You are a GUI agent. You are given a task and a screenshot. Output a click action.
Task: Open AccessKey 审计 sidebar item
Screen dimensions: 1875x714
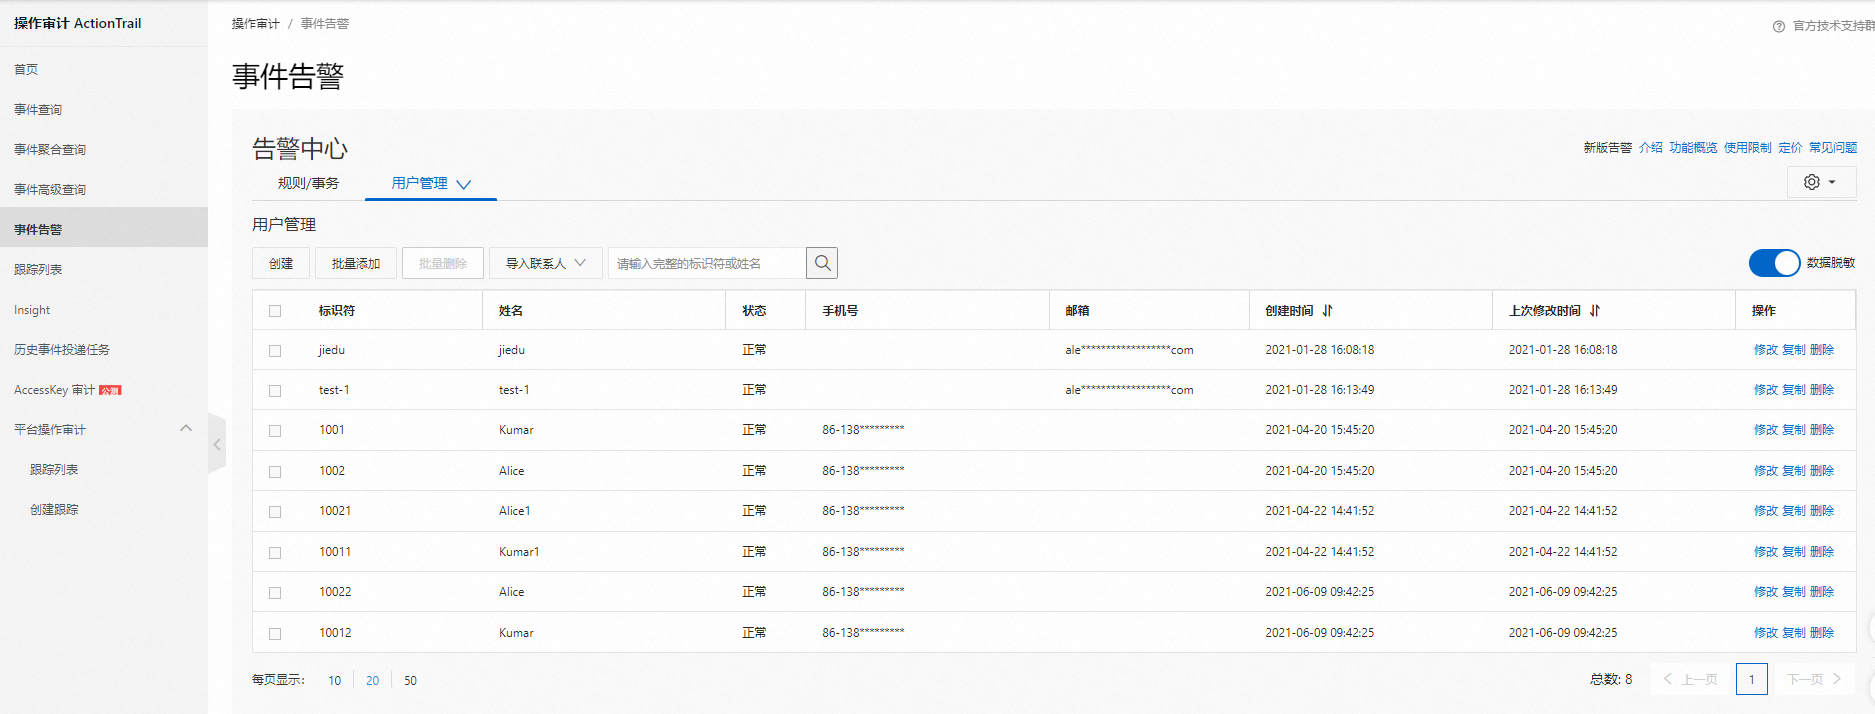pos(54,390)
